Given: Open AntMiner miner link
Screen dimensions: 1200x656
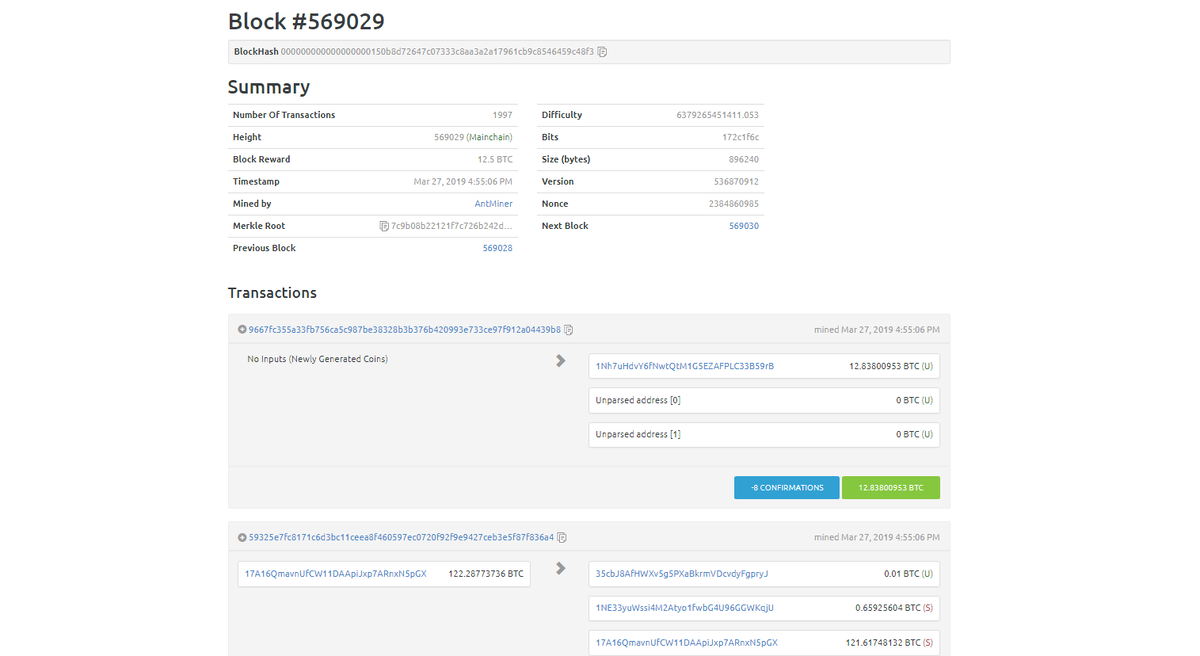Looking at the screenshot, I should coord(493,204).
